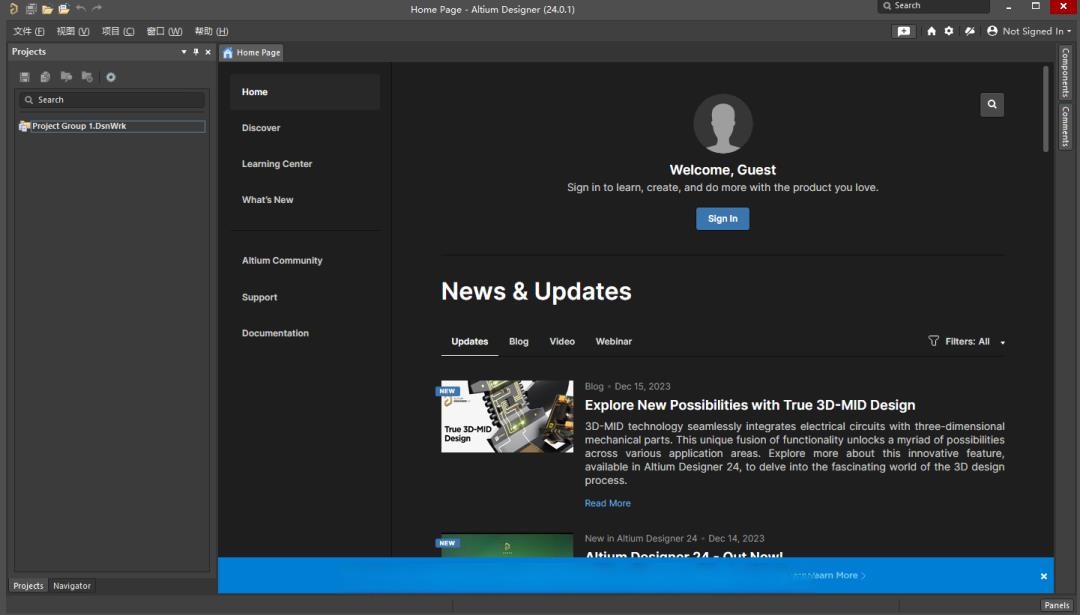Select Home in the home page sidebar
This screenshot has width=1080, height=615.
tap(305, 92)
